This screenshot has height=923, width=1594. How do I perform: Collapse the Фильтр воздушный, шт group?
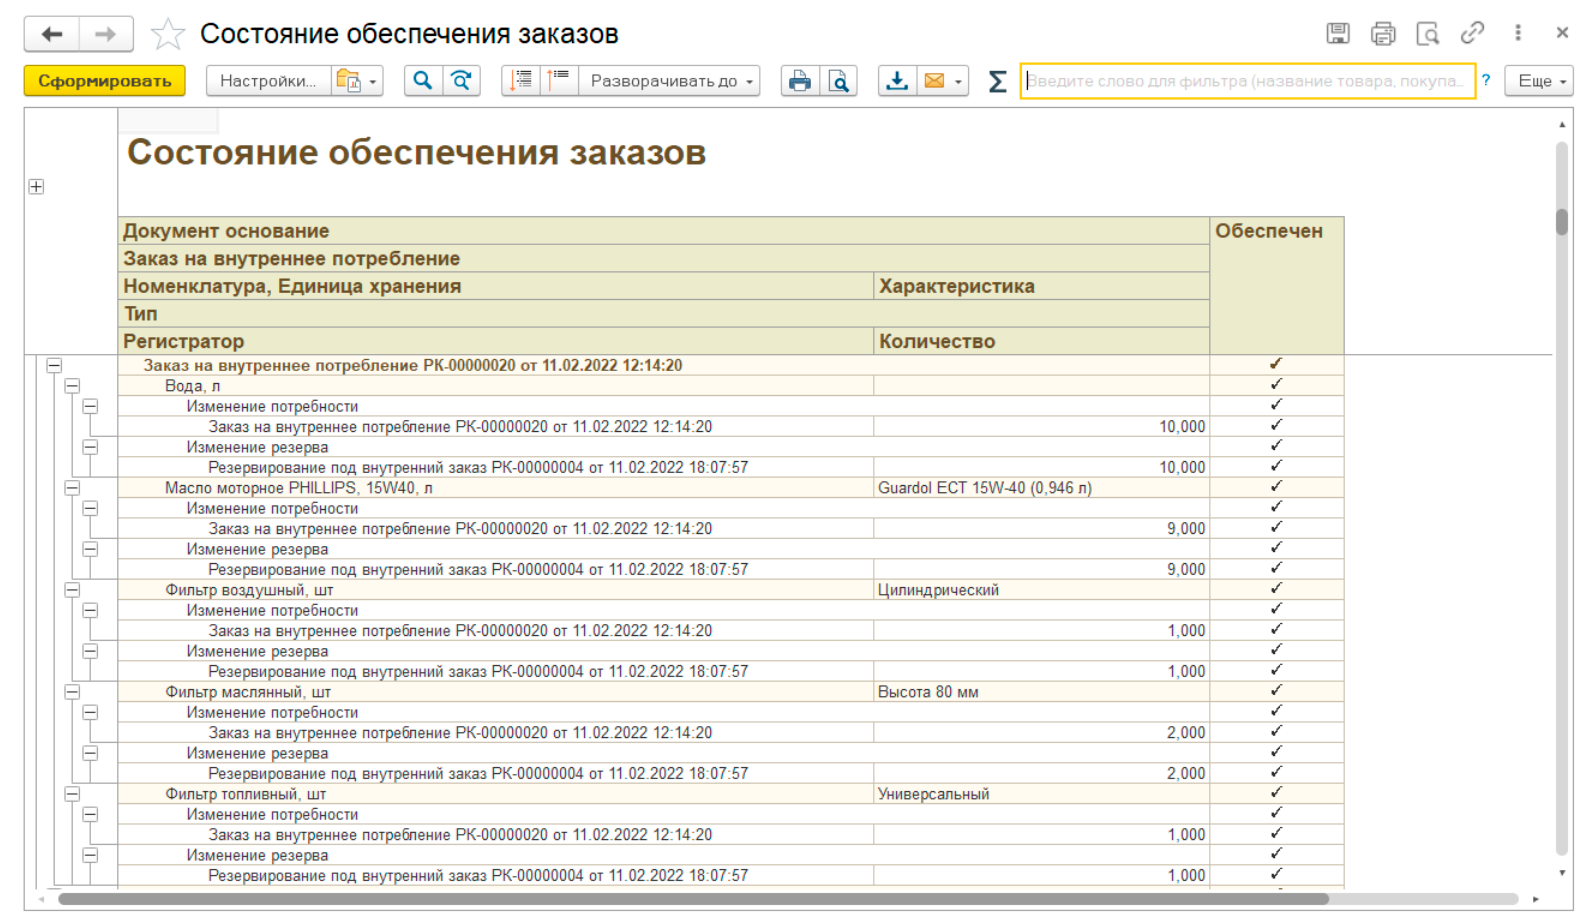(72, 590)
